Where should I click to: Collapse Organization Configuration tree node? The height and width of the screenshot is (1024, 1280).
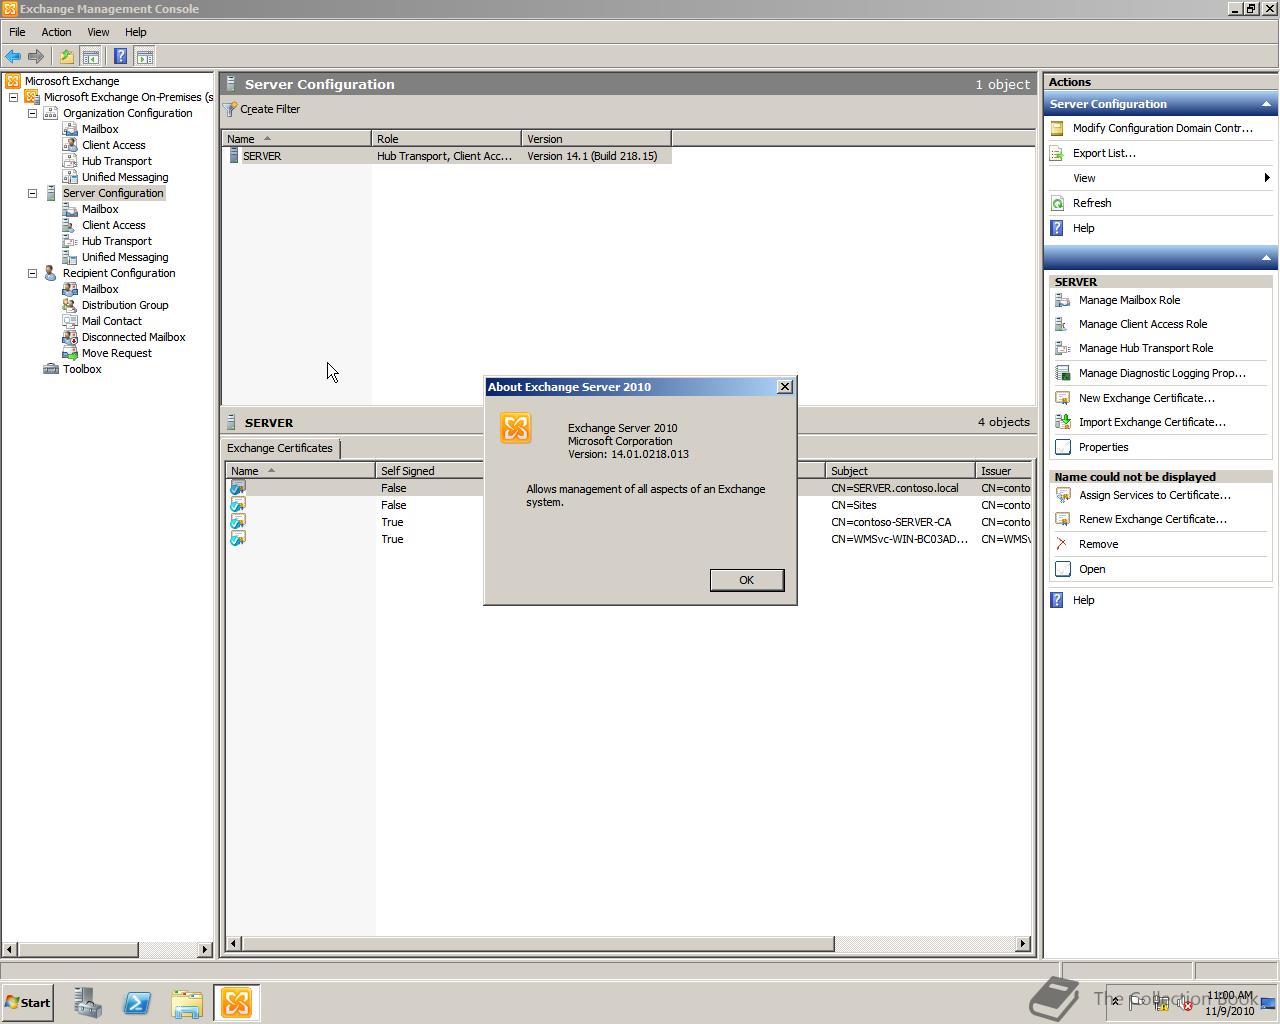pos(32,113)
